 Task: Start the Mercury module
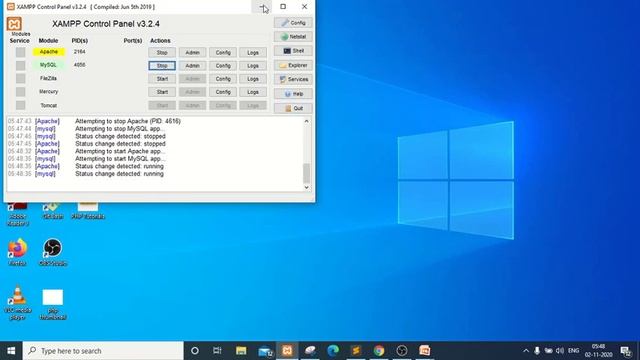(162, 92)
